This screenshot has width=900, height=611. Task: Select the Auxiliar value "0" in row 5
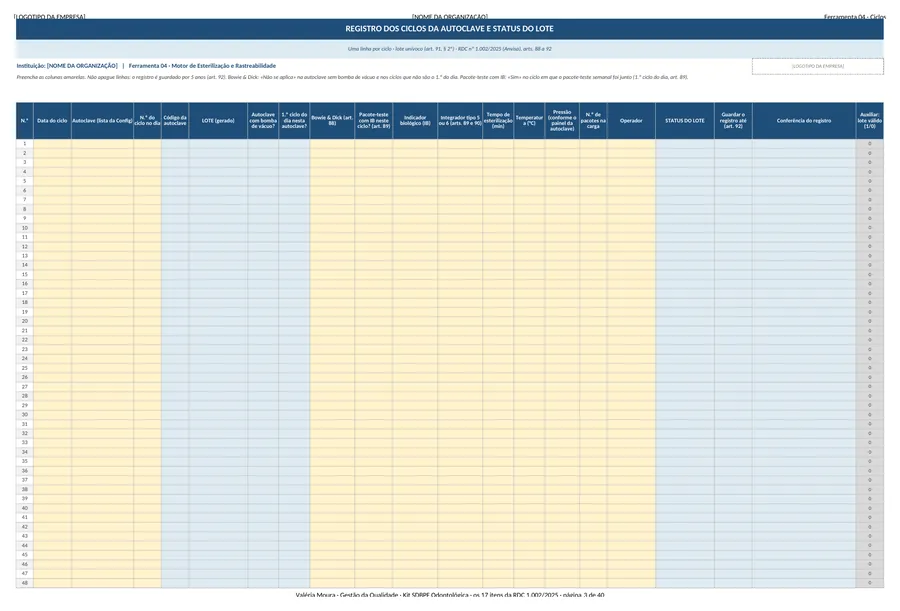[870, 181]
